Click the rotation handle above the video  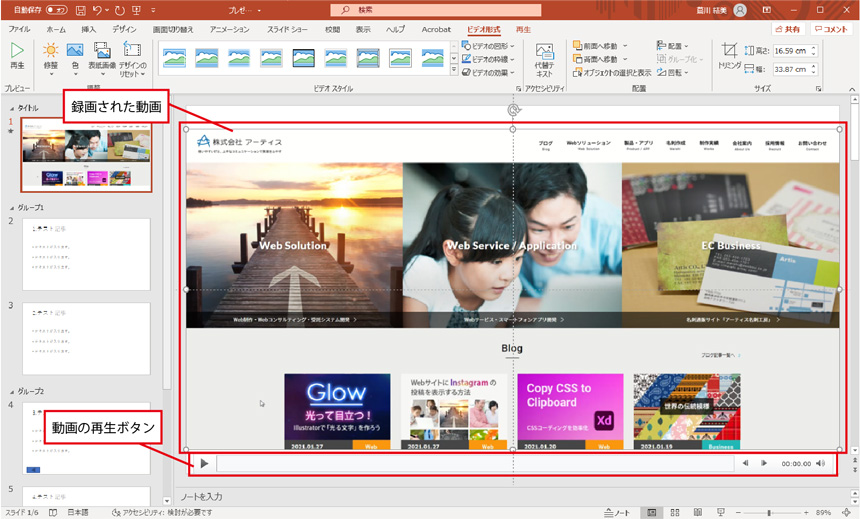click(513, 110)
